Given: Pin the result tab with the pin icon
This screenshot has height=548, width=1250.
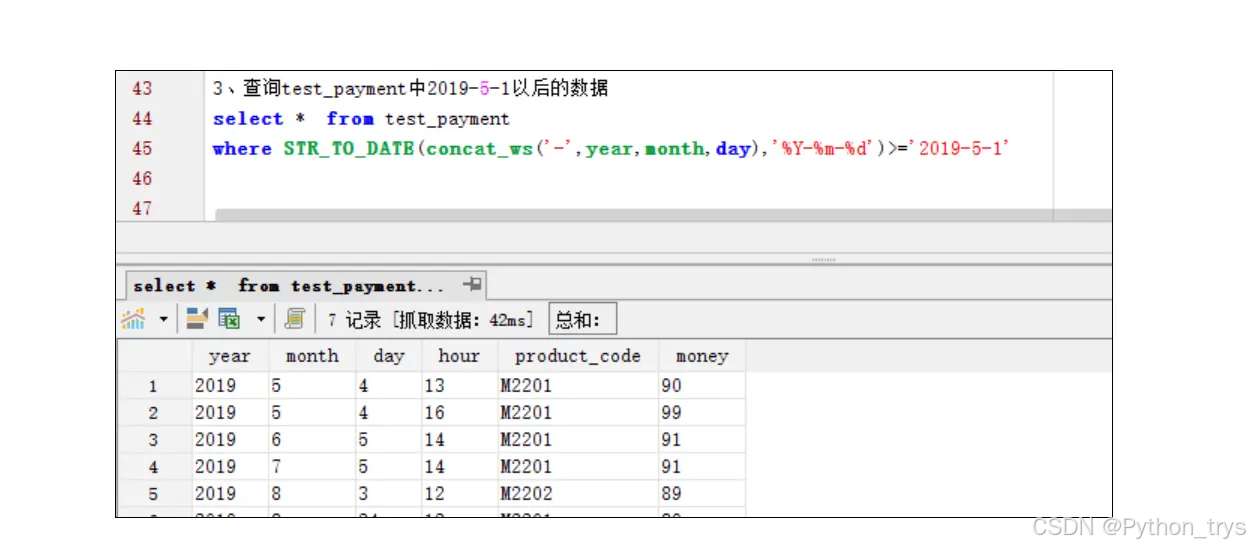Looking at the screenshot, I should [472, 284].
